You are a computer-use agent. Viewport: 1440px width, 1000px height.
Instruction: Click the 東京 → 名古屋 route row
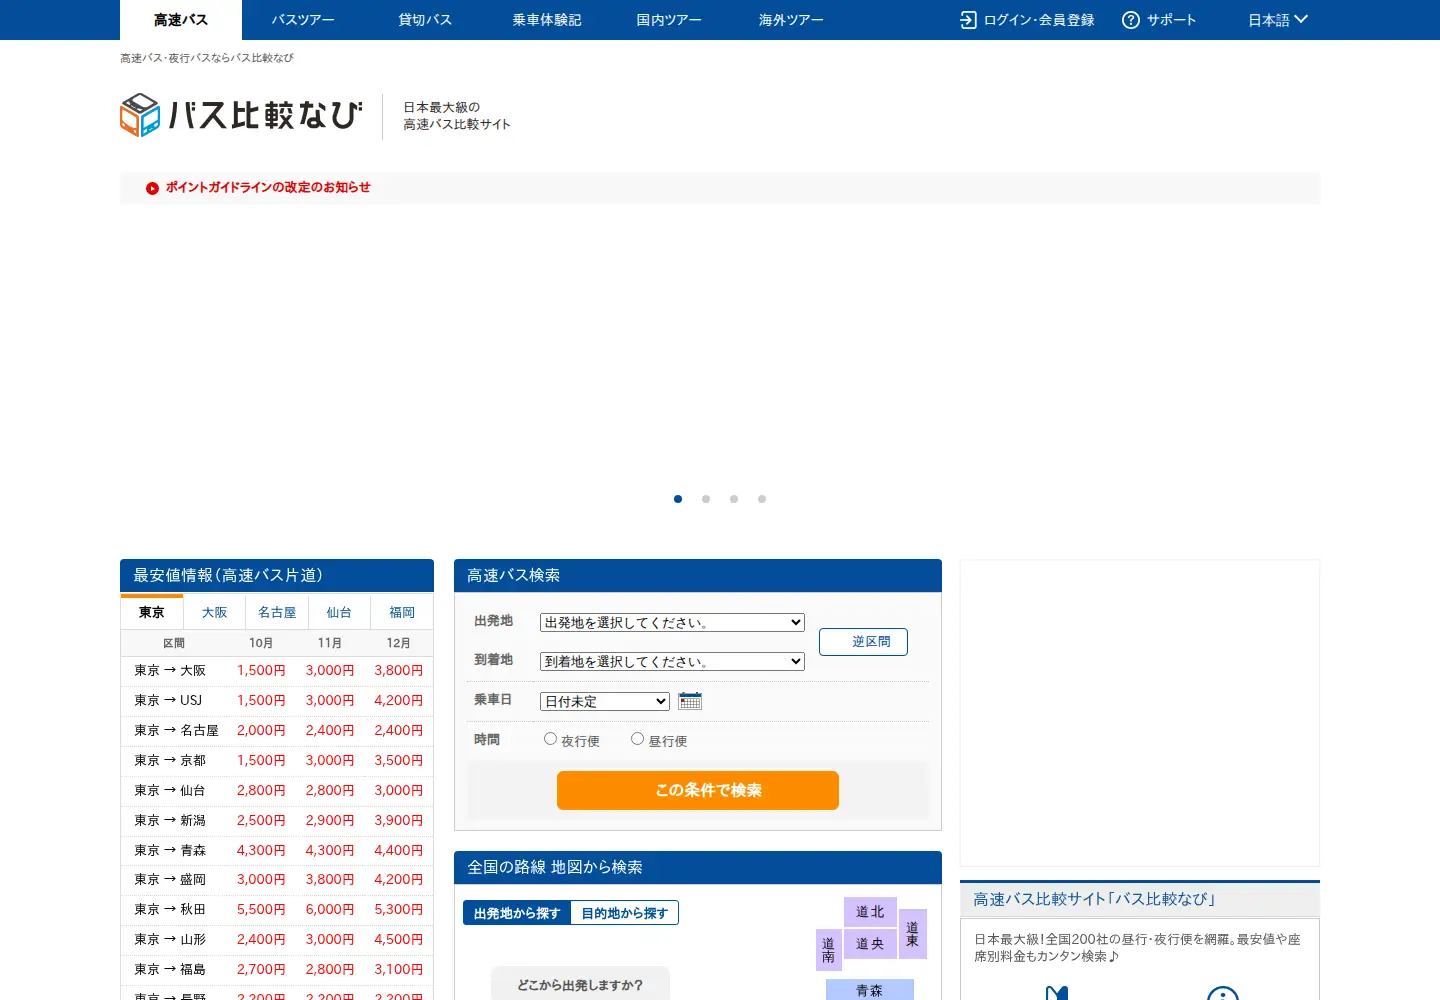(x=277, y=730)
